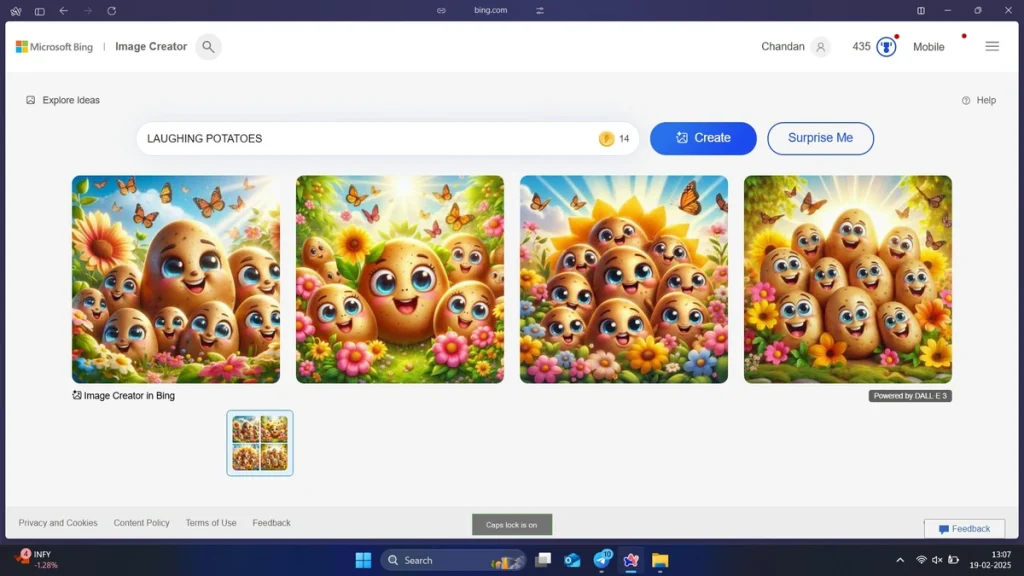The height and width of the screenshot is (576, 1024).
Task: Open the INFY stock widget
Action: tap(37, 560)
